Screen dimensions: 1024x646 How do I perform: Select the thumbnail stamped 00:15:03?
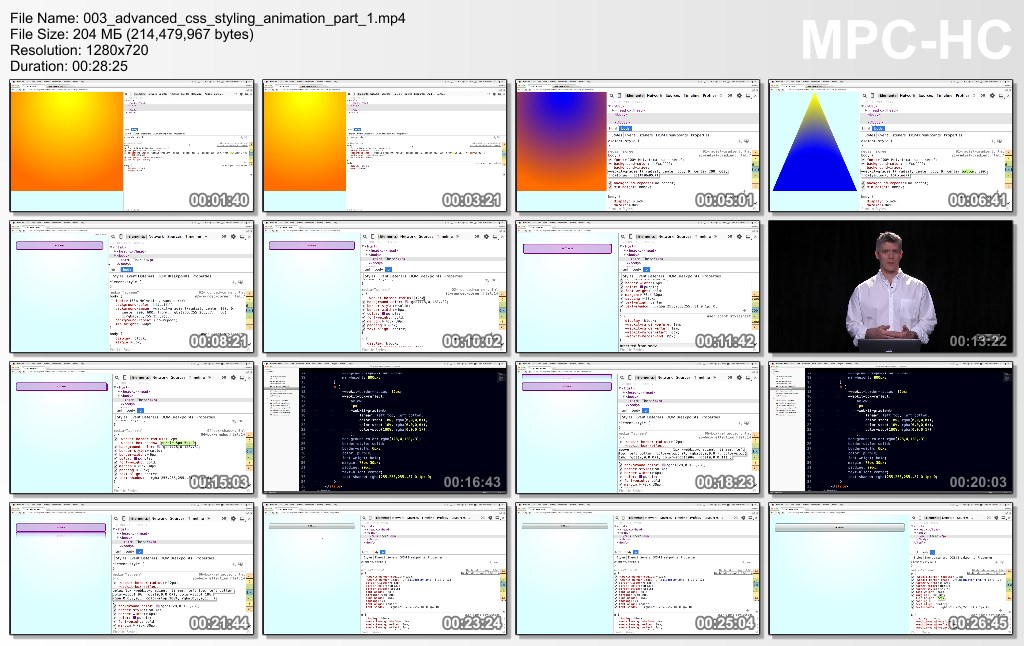click(x=132, y=428)
